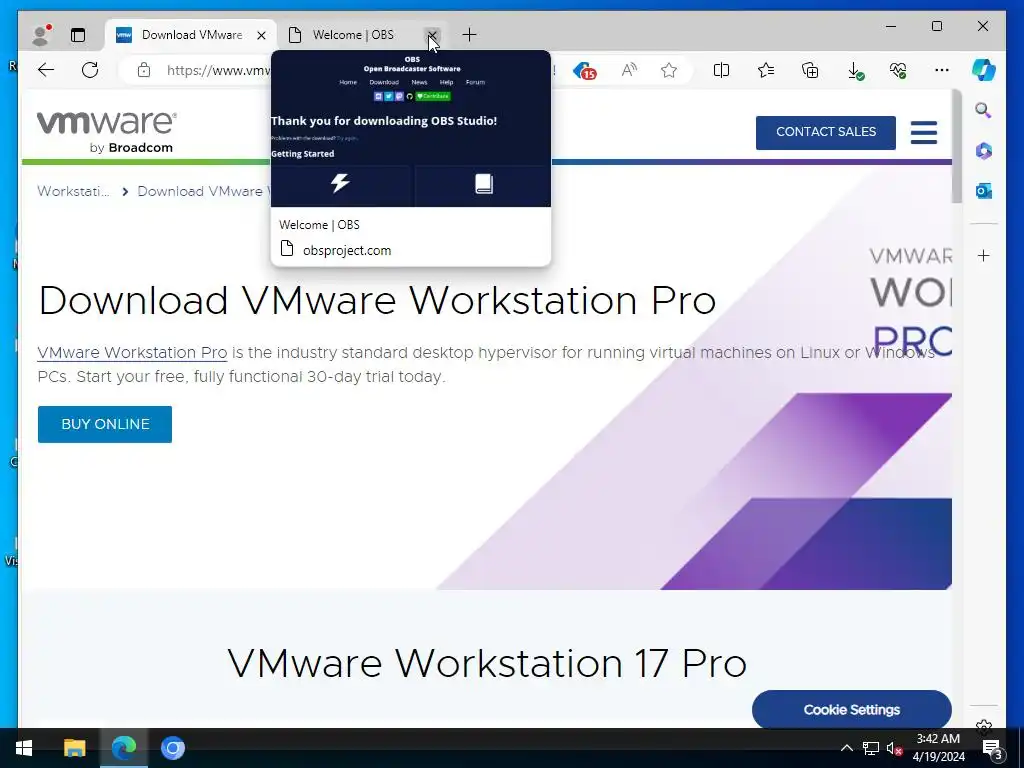This screenshot has width=1024, height=768.
Task: Show hidden system tray icons
Action: [846, 748]
